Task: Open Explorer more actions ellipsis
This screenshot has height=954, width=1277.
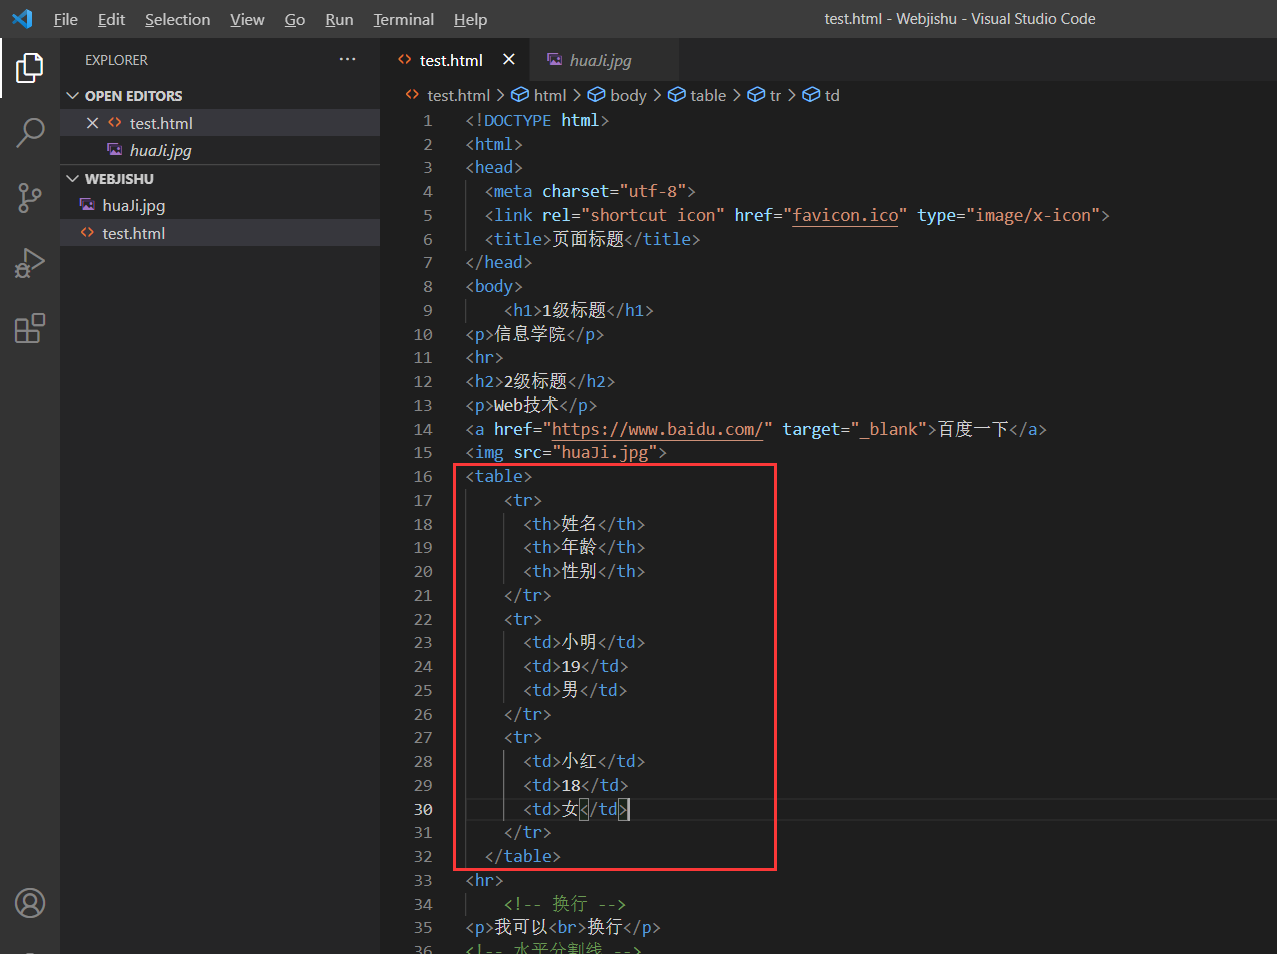Action: pyautogui.click(x=347, y=60)
